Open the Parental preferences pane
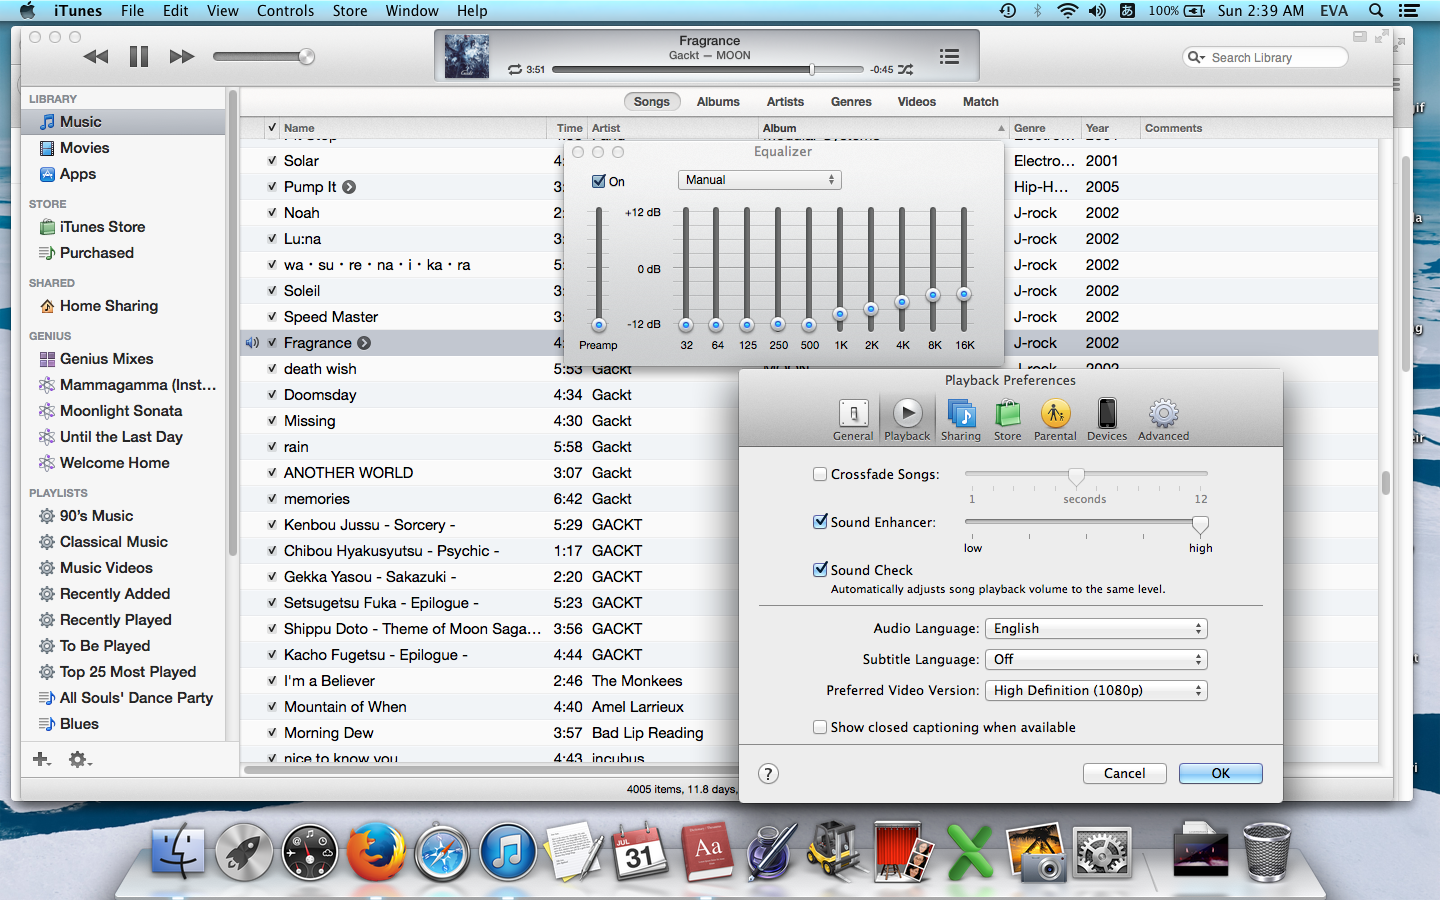Screen dimensions: 1440x900 pyautogui.click(x=1055, y=419)
